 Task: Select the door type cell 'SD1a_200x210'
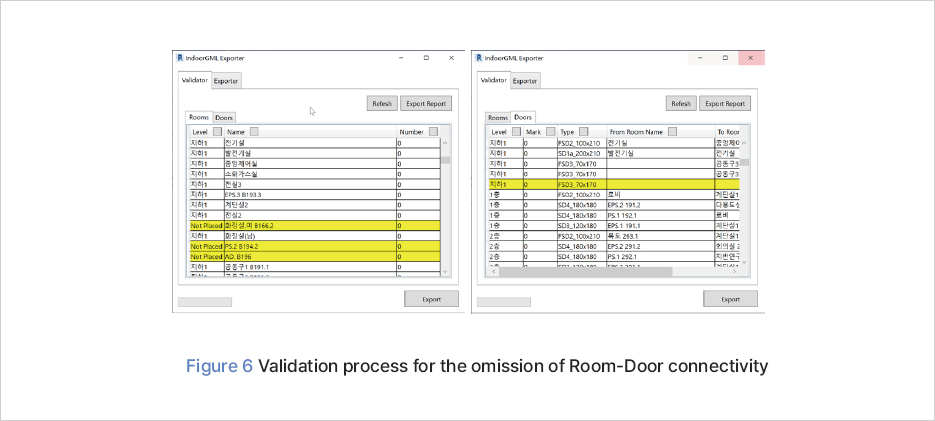pyautogui.click(x=581, y=153)
